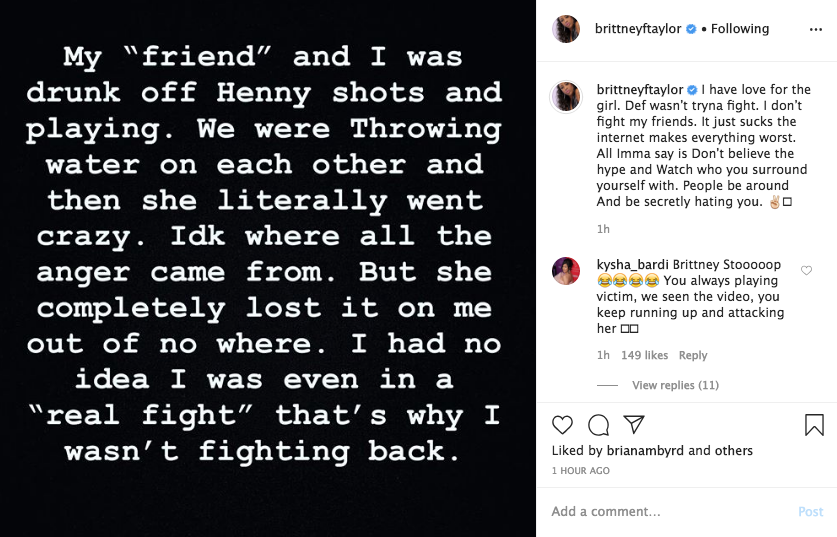Like kysha_bardi's comment with small heart
Screen dimensions: 837x537
[806, 270]
